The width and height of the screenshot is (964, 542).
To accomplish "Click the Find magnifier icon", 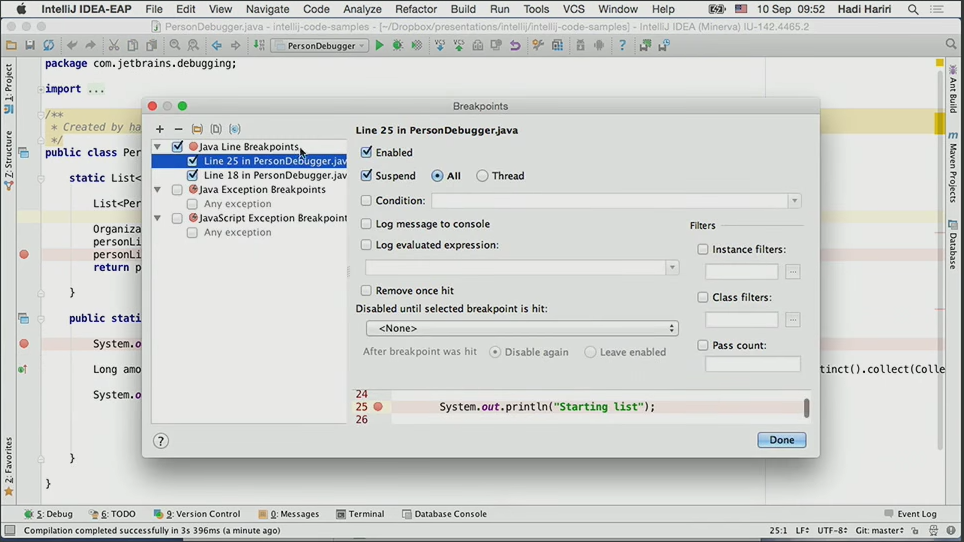I will (175, 45).
